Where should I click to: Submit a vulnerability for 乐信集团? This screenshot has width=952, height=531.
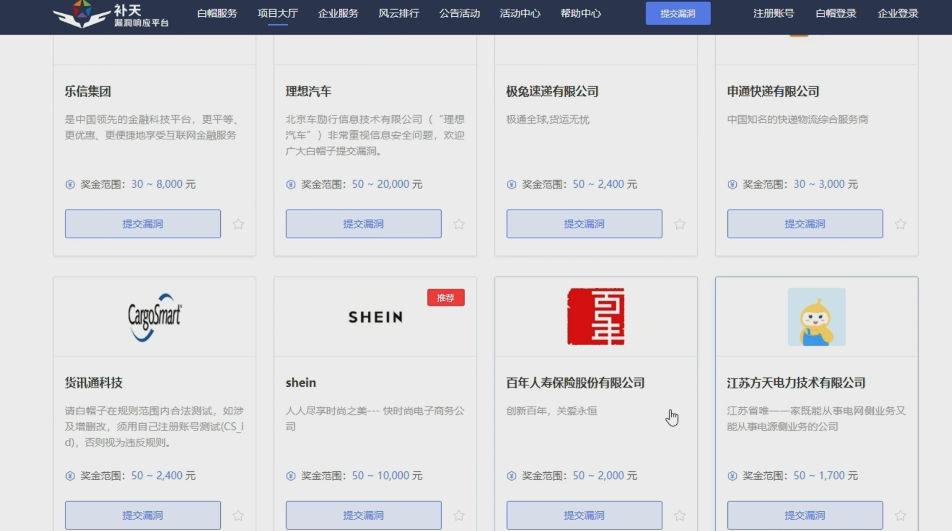pos(143,224)
